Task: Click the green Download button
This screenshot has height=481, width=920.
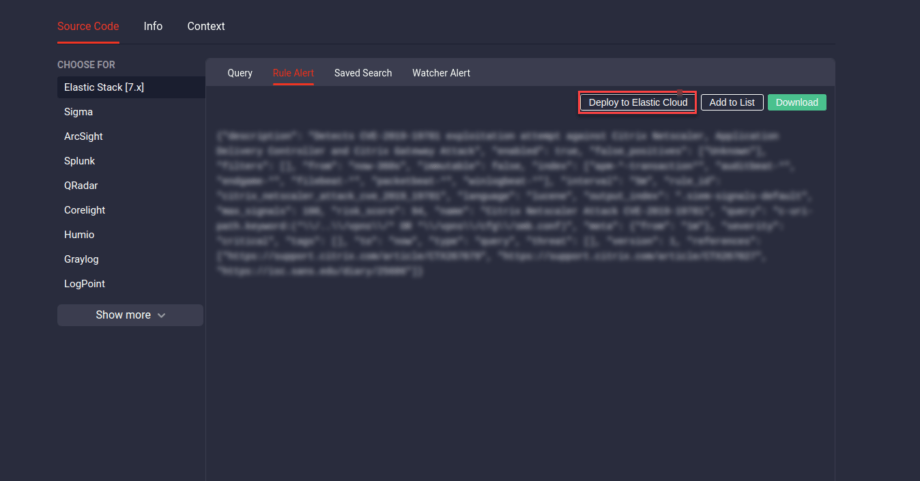Action: (x=797, y=102)
